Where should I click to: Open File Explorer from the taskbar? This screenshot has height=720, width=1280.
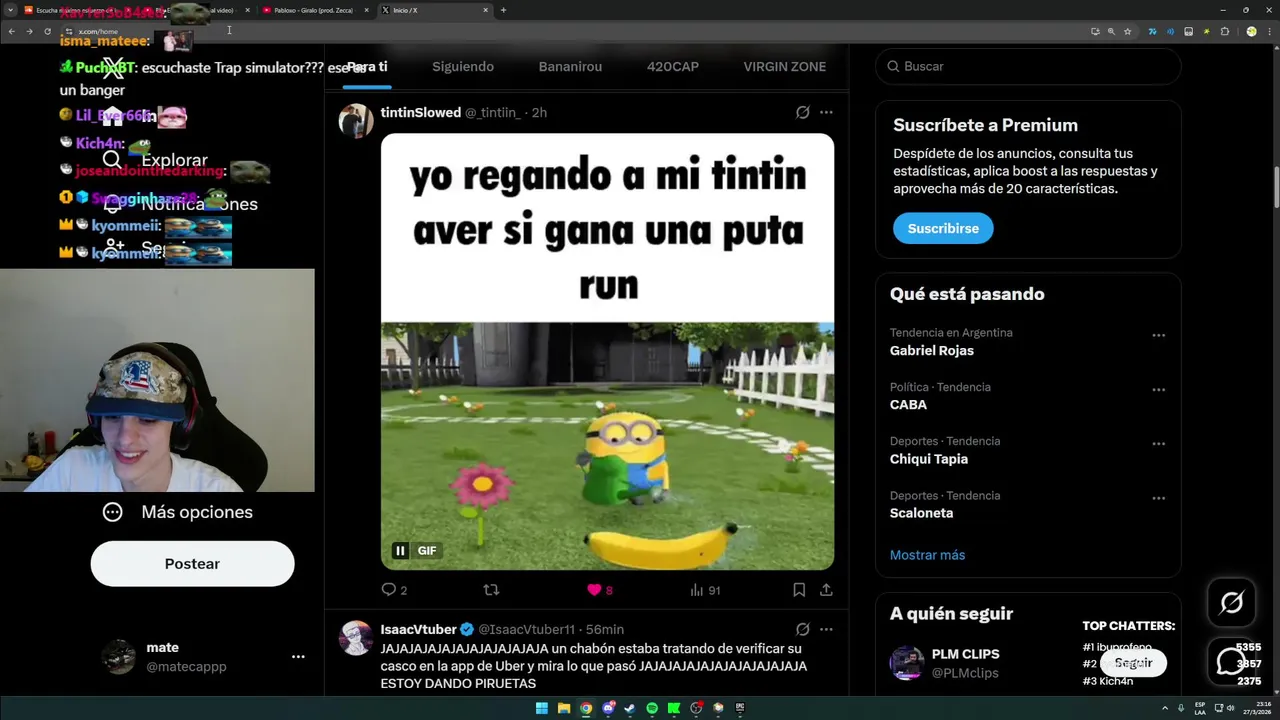pyautogui.click(x=564, y=708)
